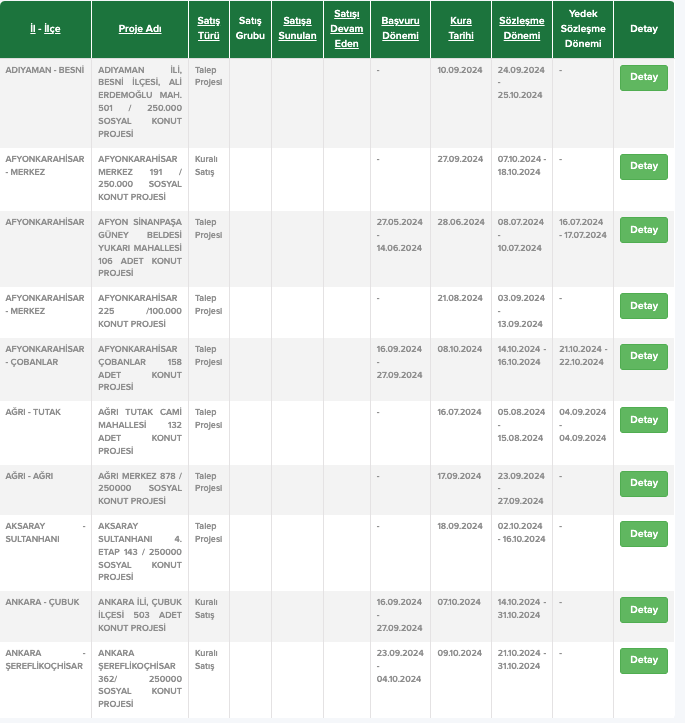Open Detay for Ankara Şereflikoçhisar project
Image resolution: width=685 pixels, height=723 pixels.
tap(644, 661)
